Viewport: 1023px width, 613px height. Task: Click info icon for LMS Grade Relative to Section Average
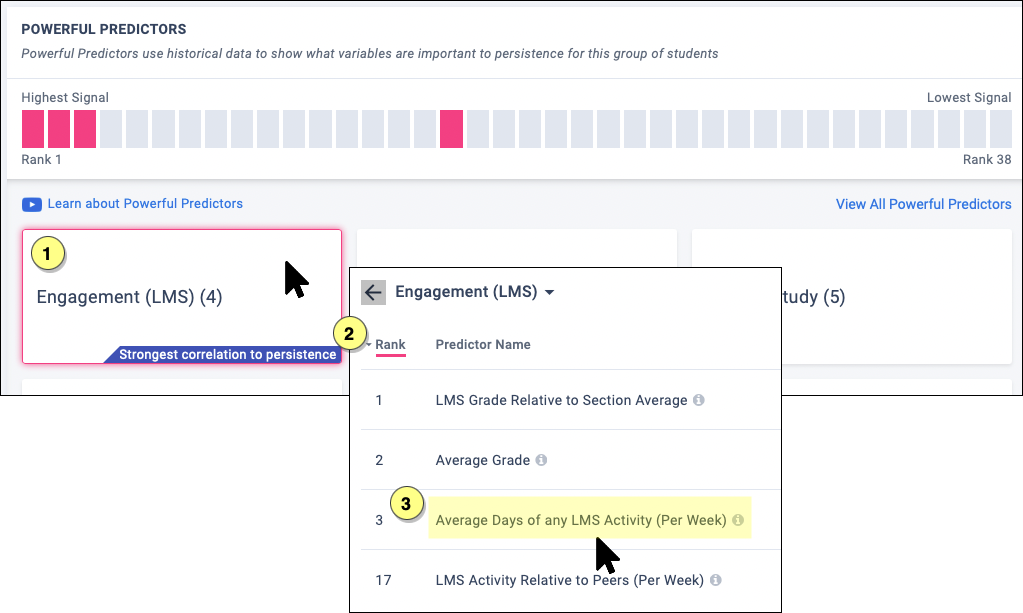coord(699,400)
